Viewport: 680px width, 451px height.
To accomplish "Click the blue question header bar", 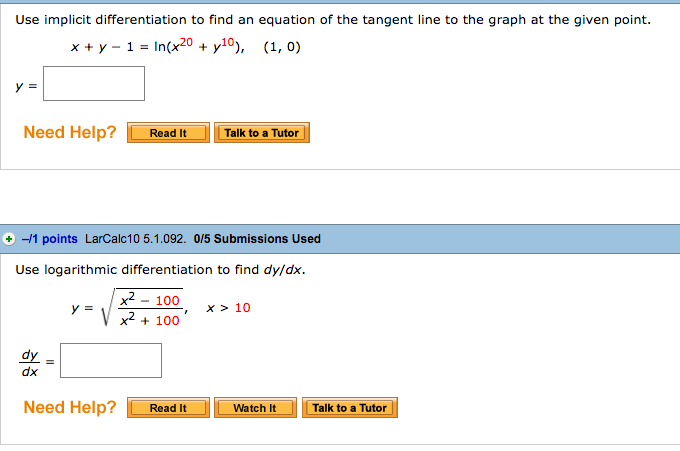I will 340,239.
